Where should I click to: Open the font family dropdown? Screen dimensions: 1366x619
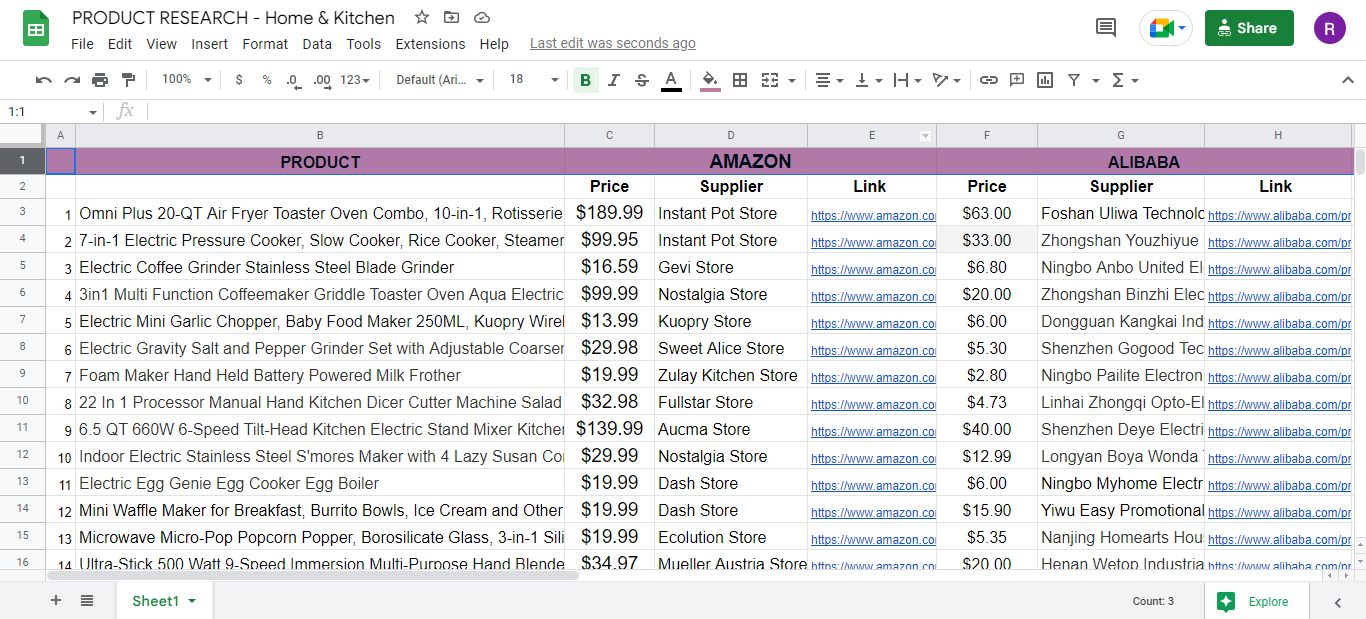[437, 79]
